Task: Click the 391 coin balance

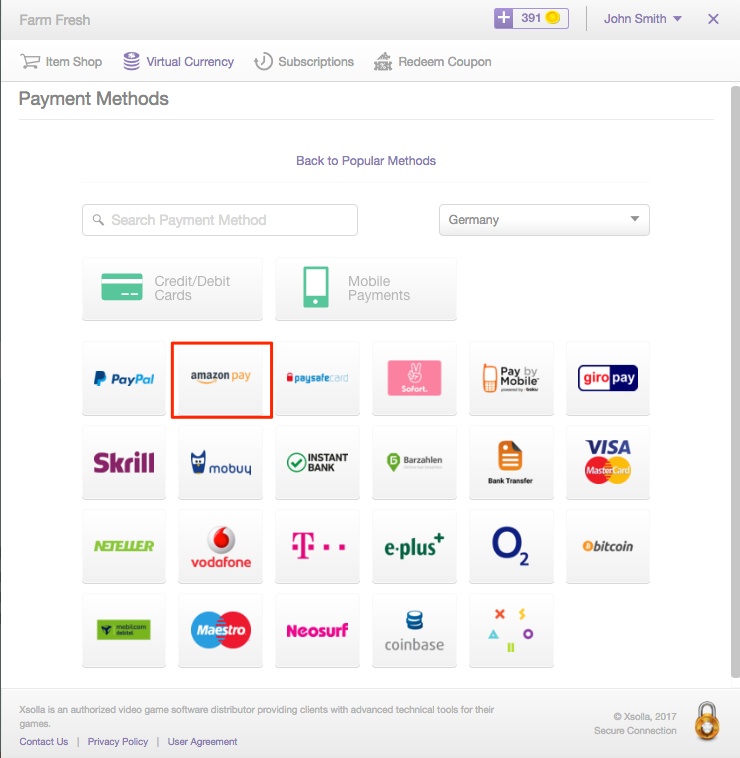Action: click(x=540, y=18)
